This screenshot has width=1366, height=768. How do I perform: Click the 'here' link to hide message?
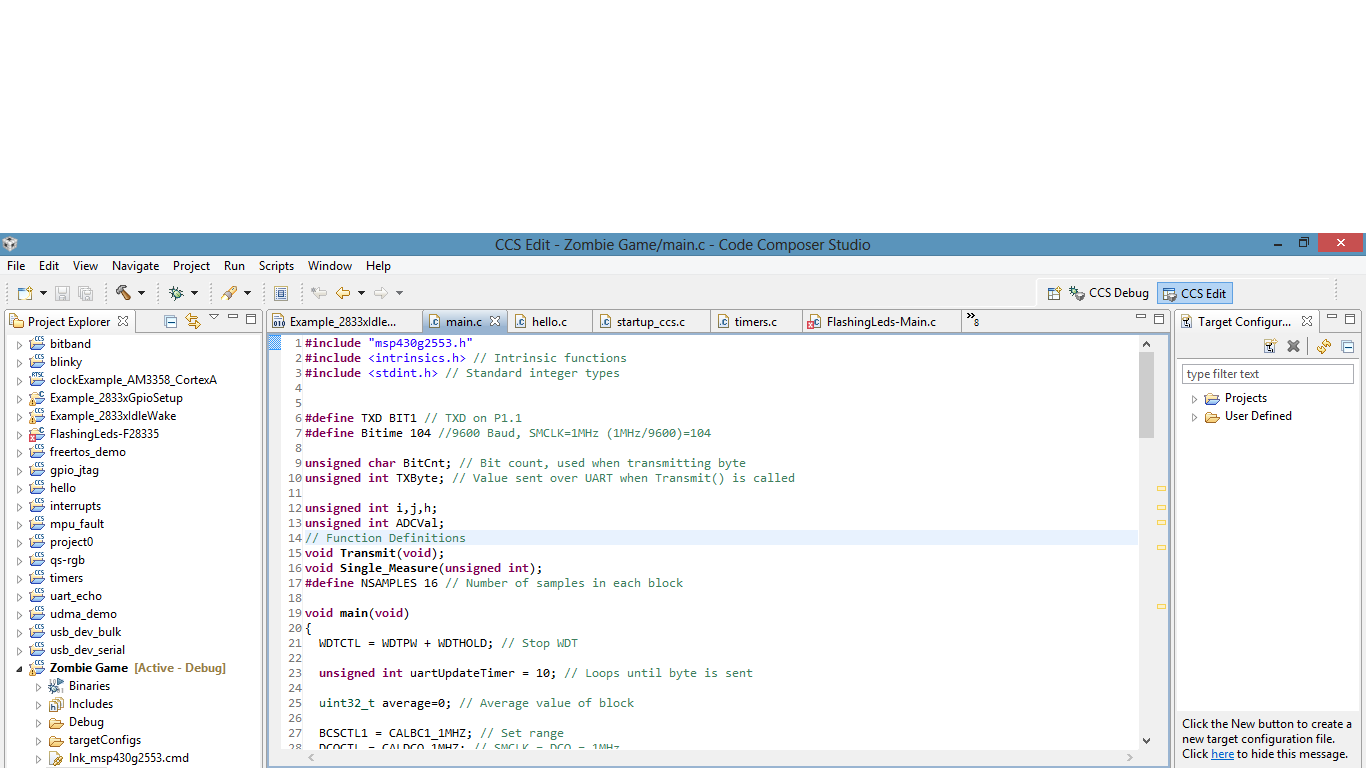pyautogui.click(x=1222, y=754)
